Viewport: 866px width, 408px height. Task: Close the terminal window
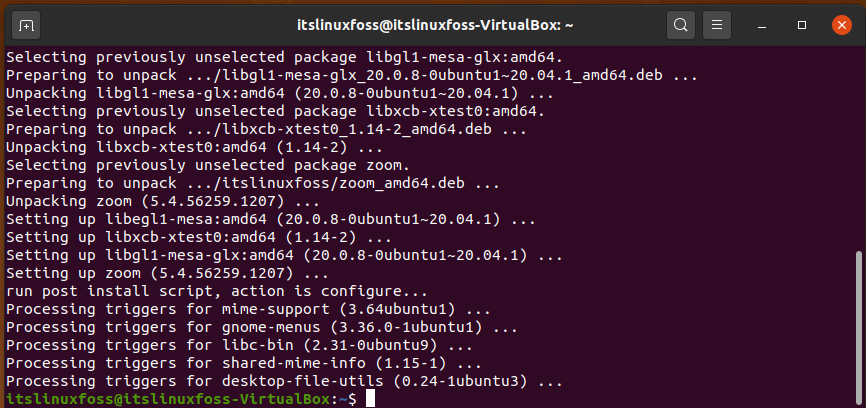coord(842,25)
